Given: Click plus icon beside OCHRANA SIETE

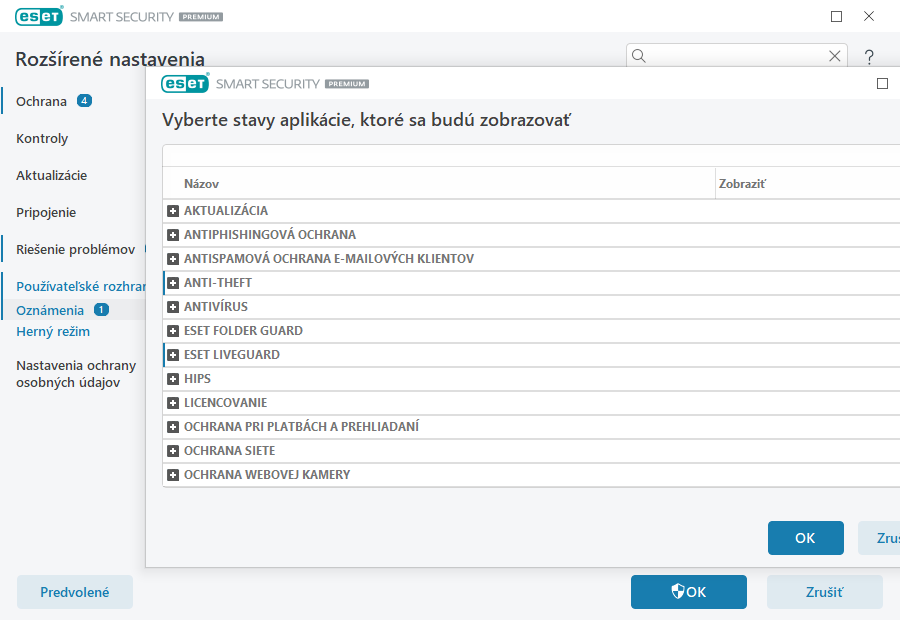Looking at the screenshot, I should (x=173, y=451).
